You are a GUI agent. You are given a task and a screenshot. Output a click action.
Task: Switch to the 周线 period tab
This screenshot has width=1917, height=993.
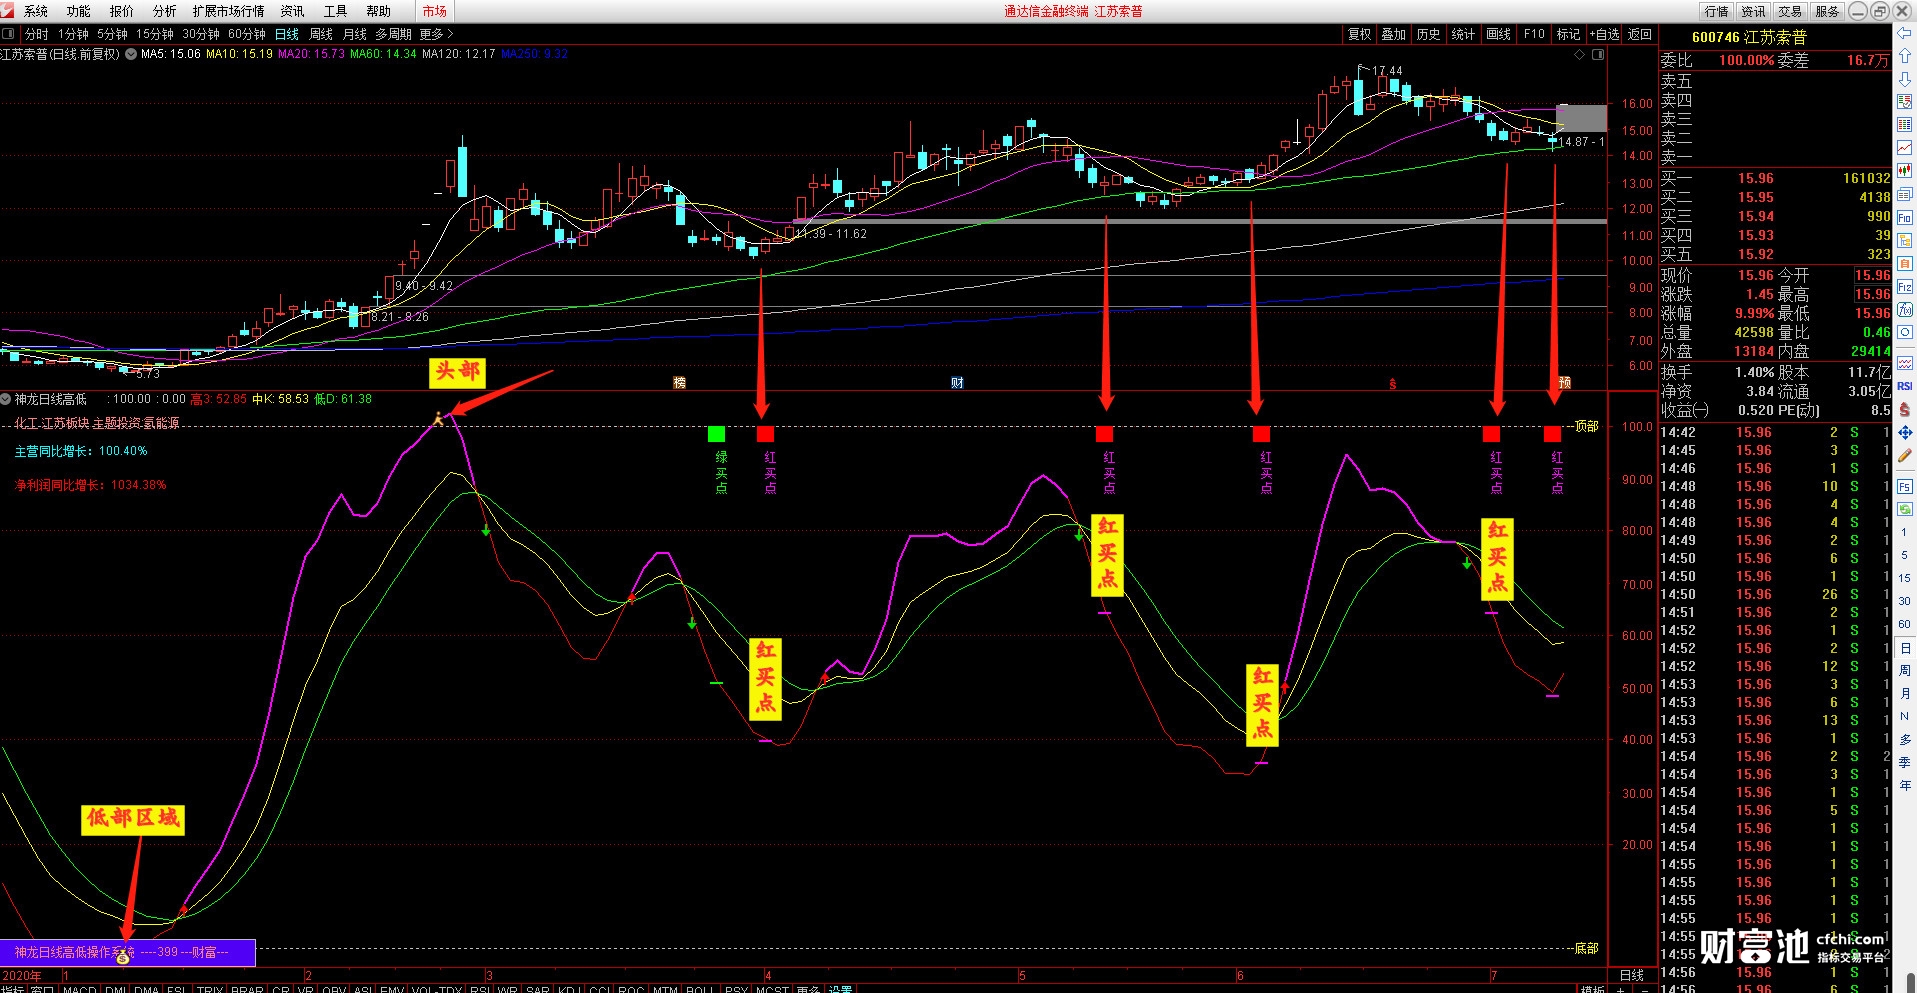(x=321, y=34)
